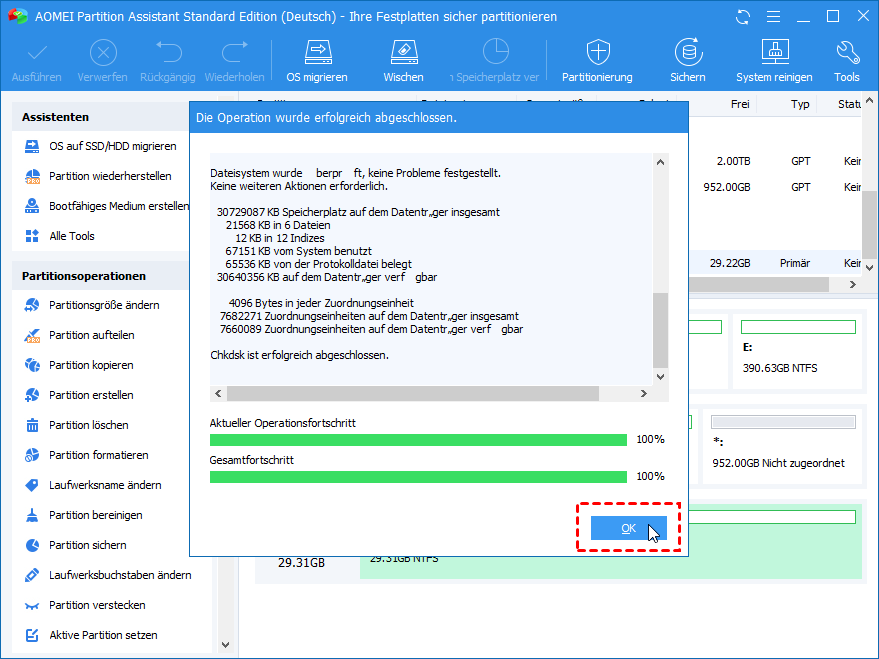879x659 pixels.
Task: Click the Partitionsoperationen section header
Action: 100,276
